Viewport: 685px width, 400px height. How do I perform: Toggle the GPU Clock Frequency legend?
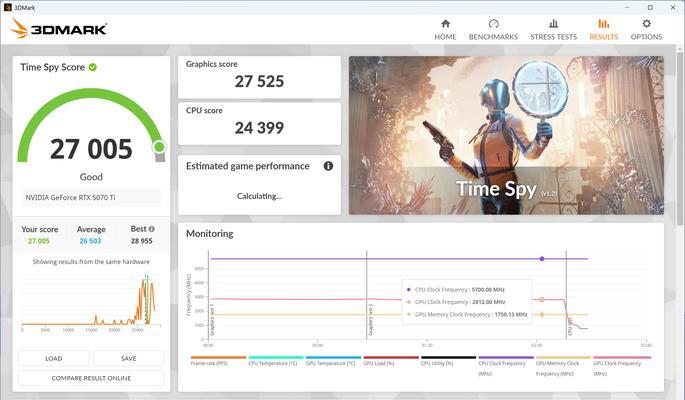click(622, 366)
